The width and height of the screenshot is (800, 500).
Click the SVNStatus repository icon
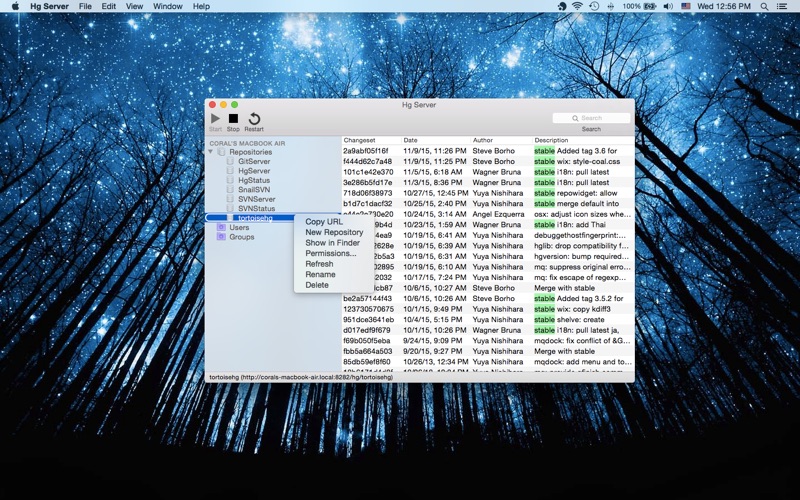coord(230,208)
